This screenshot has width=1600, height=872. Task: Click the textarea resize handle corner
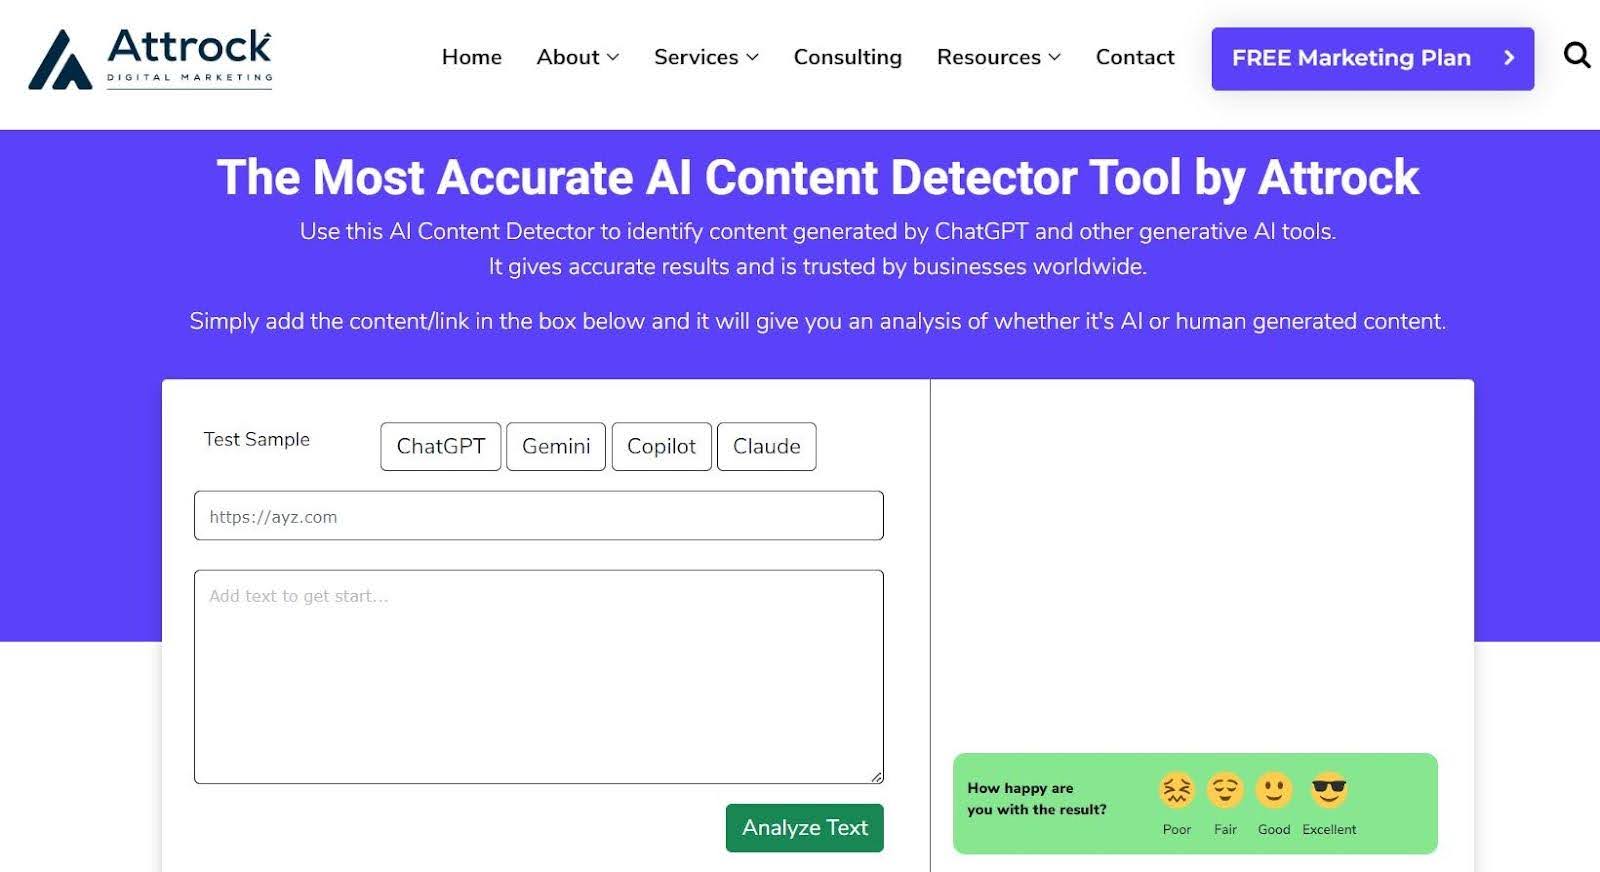coord(877,777)
